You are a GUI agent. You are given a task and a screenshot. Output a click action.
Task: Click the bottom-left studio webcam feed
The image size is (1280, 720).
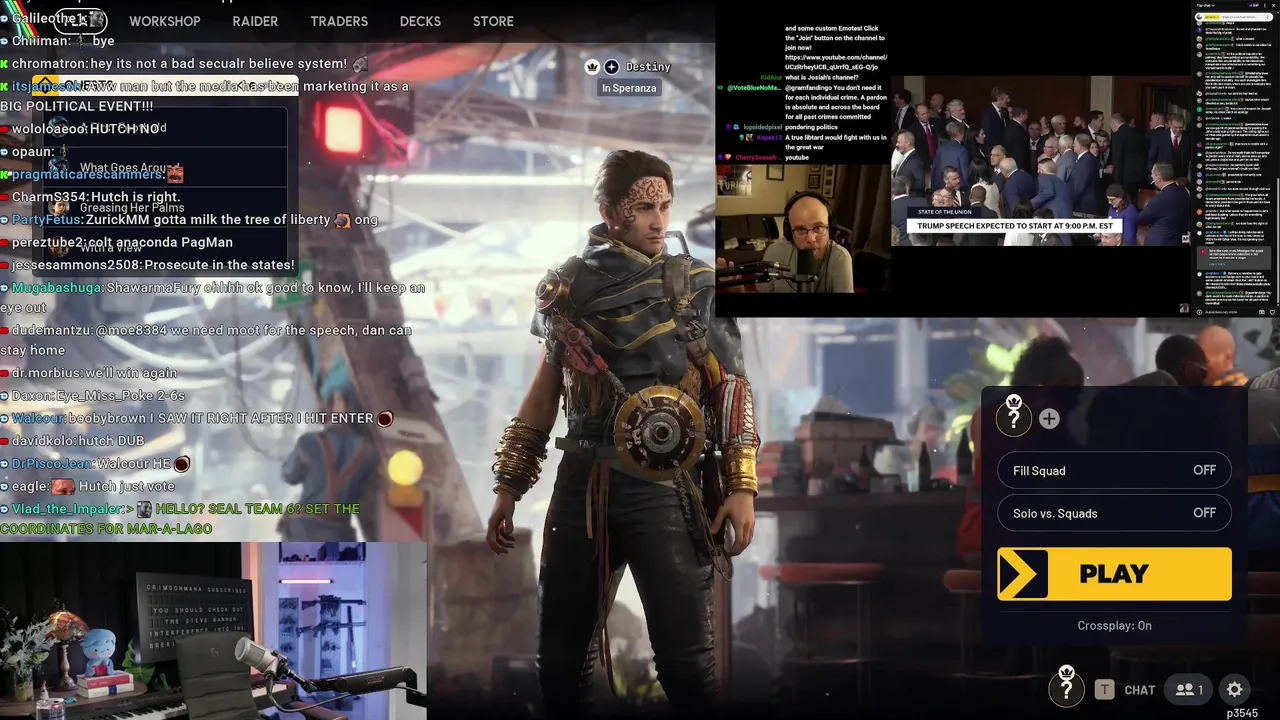[213, 631]
